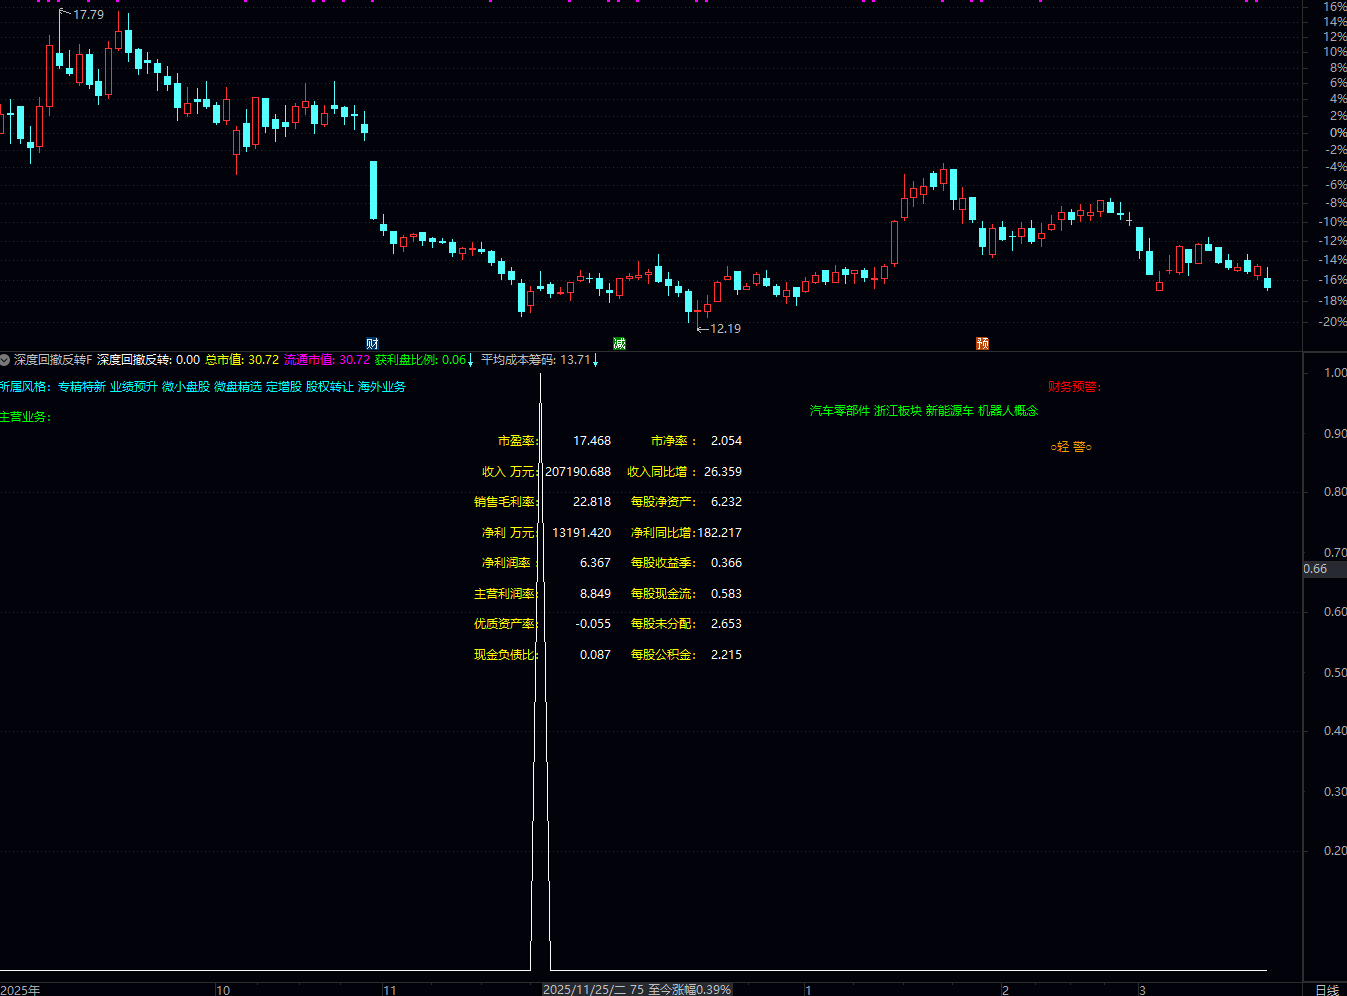This screenshot has height=996, width=1347.
Task: Click the 所属风格 label
Action: [25, 387]
